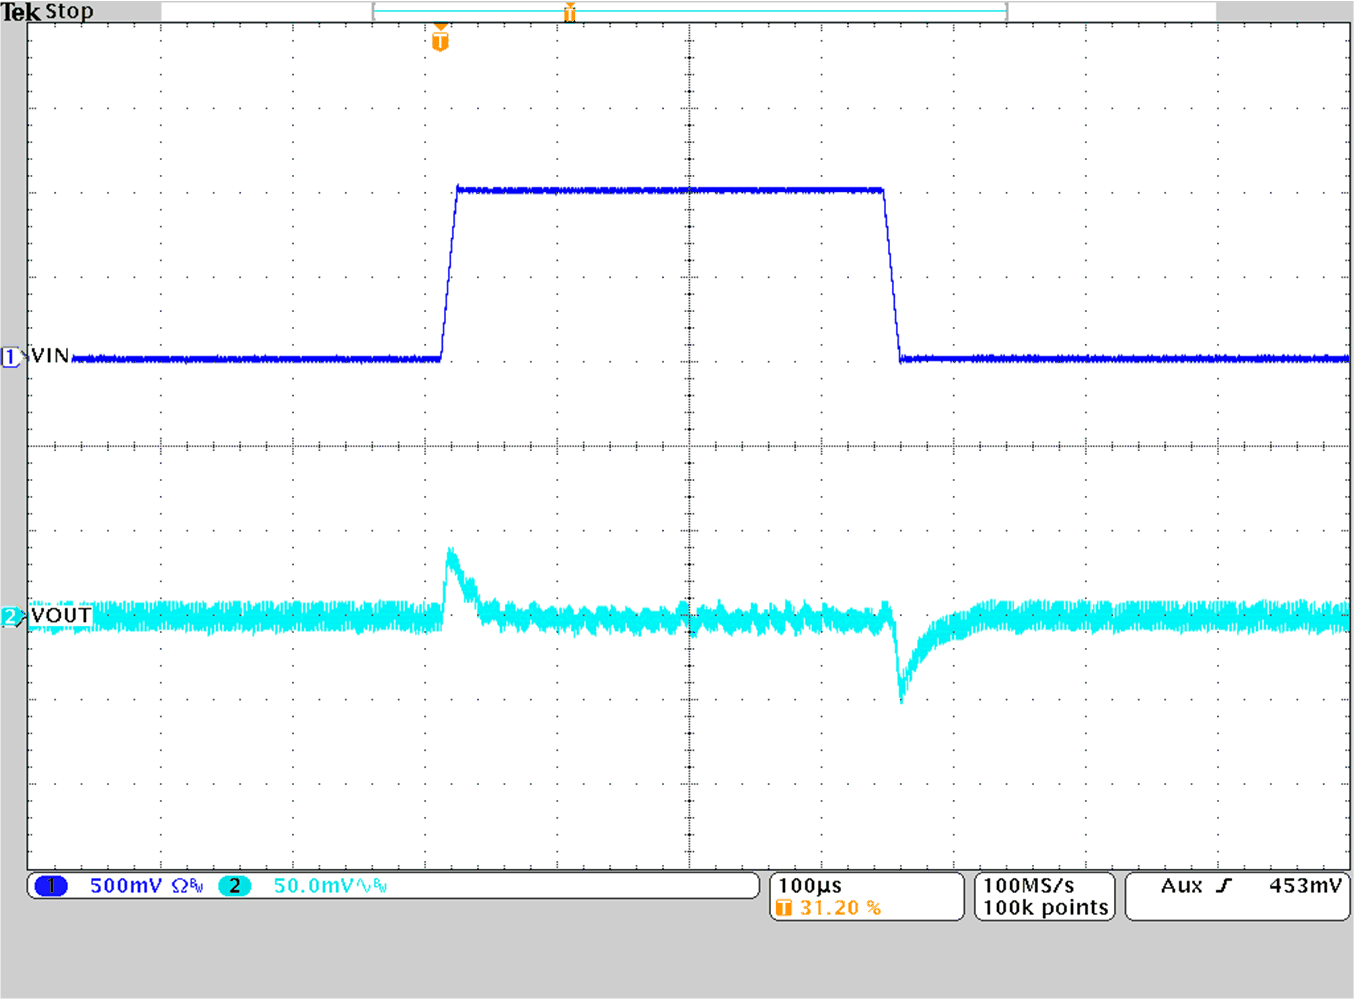This screenshot has height=999, width=1354.
Task: Click the VOUT waveform label
Action: point(61,615)
